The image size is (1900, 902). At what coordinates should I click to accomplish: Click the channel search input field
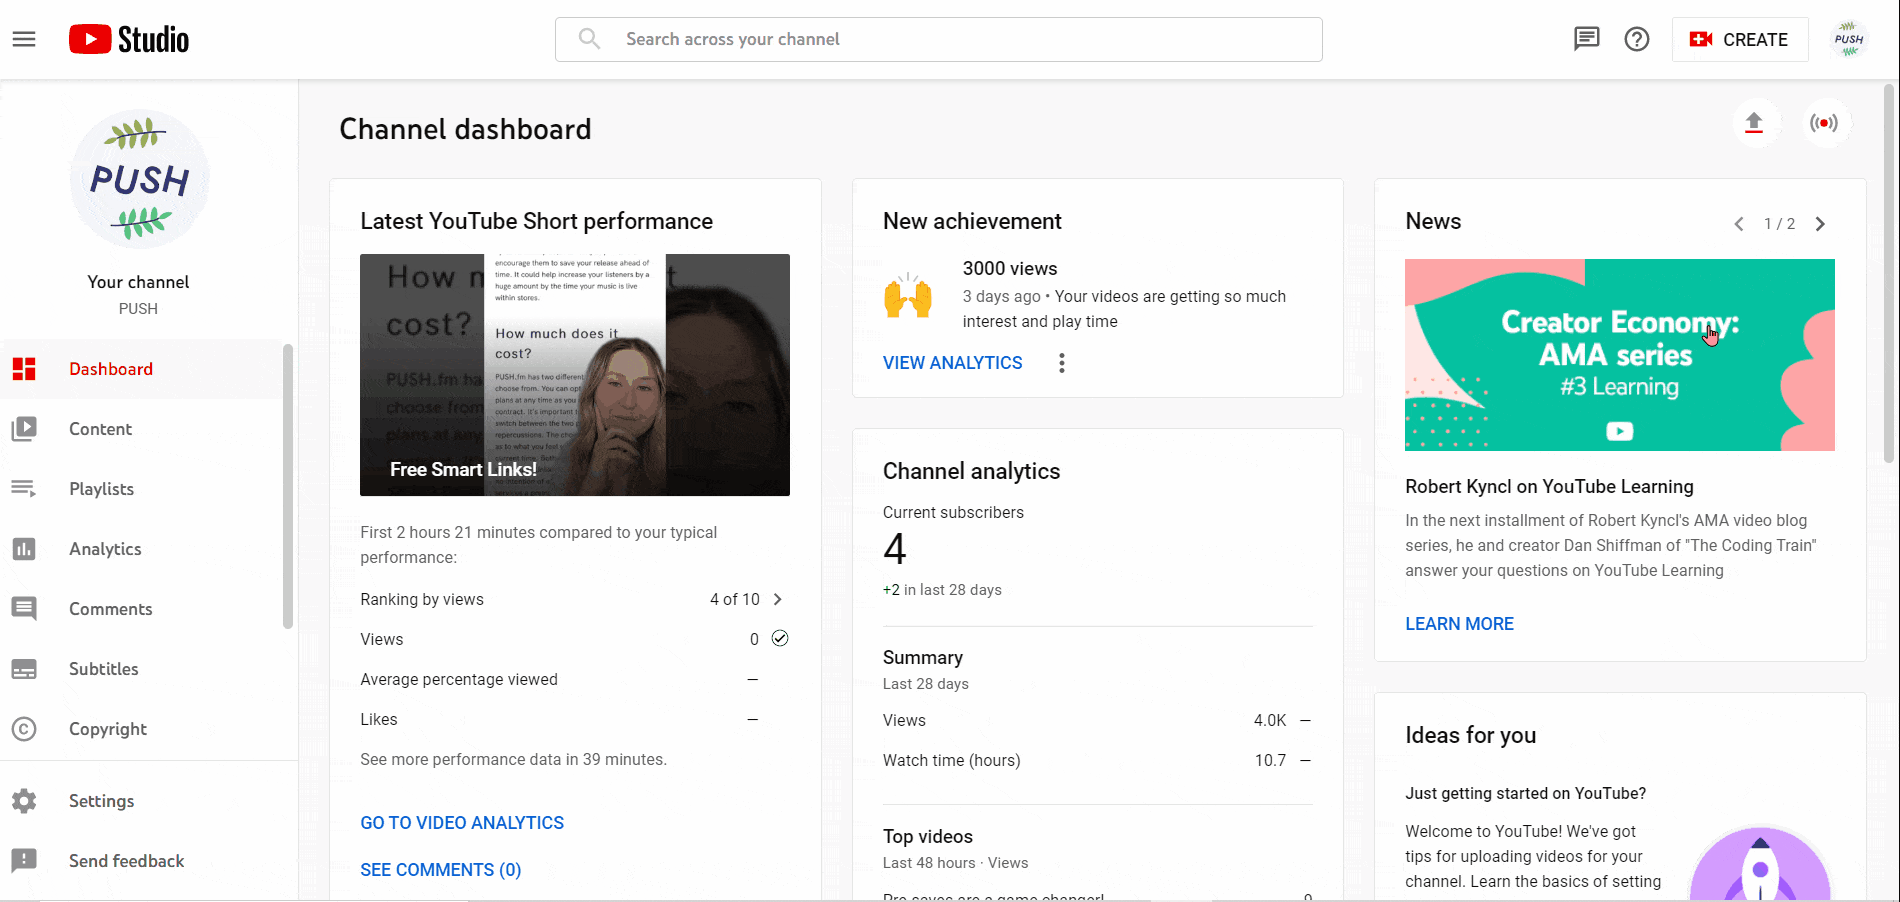tap(938, 39)
